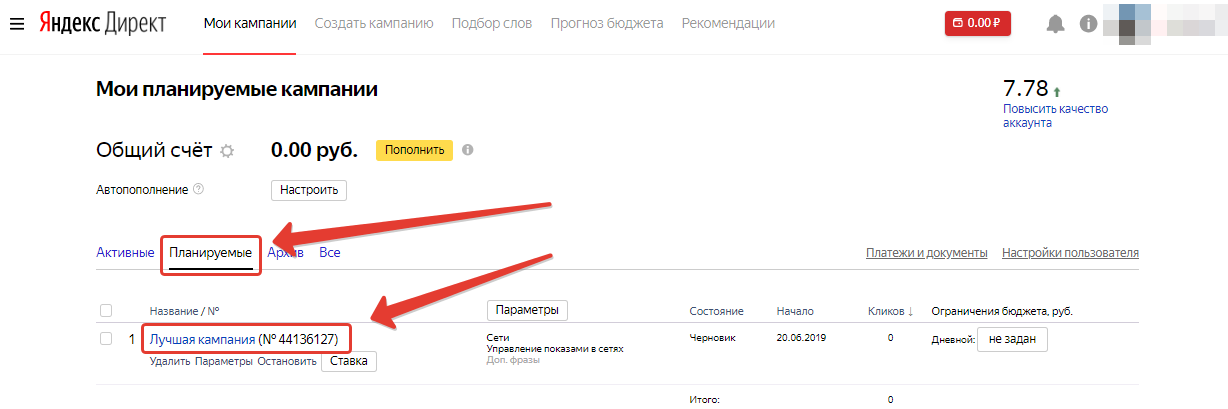Open Подбор слов
The height and width of the screenshot is (409, 1228).
pos(492,23)
